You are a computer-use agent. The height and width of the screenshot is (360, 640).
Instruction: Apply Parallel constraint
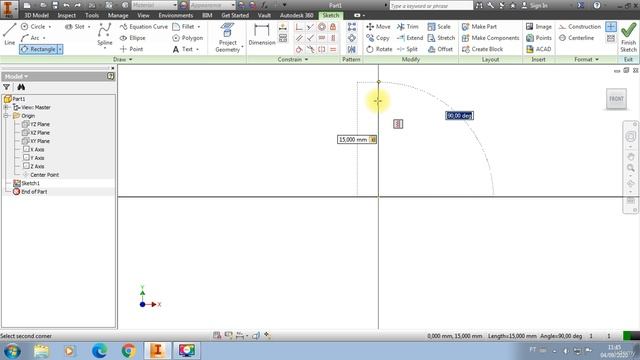(299, 38)
